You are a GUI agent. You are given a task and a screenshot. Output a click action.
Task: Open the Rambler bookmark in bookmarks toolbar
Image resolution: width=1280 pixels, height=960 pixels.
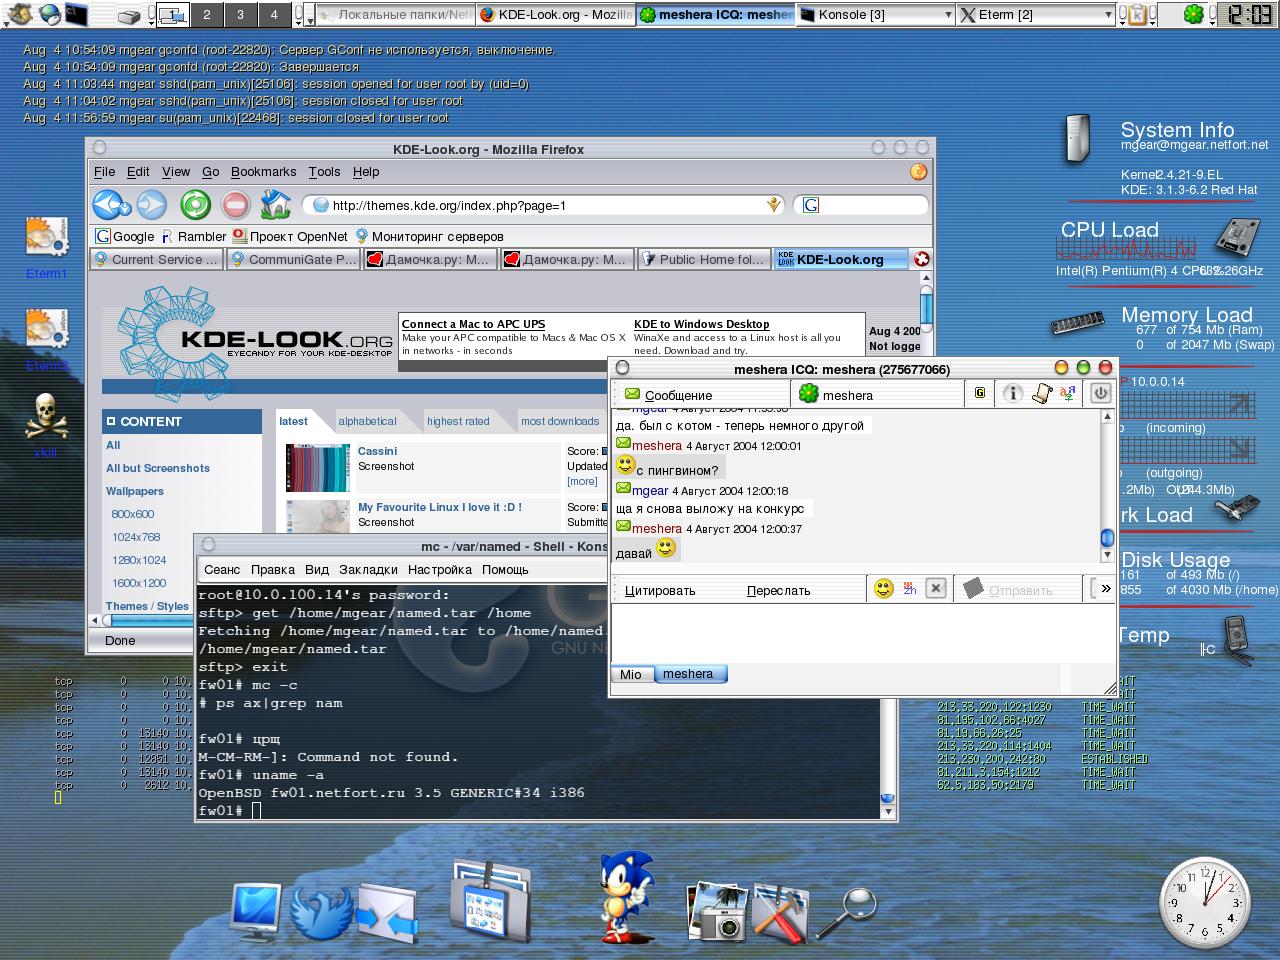[x=193, y=237]
